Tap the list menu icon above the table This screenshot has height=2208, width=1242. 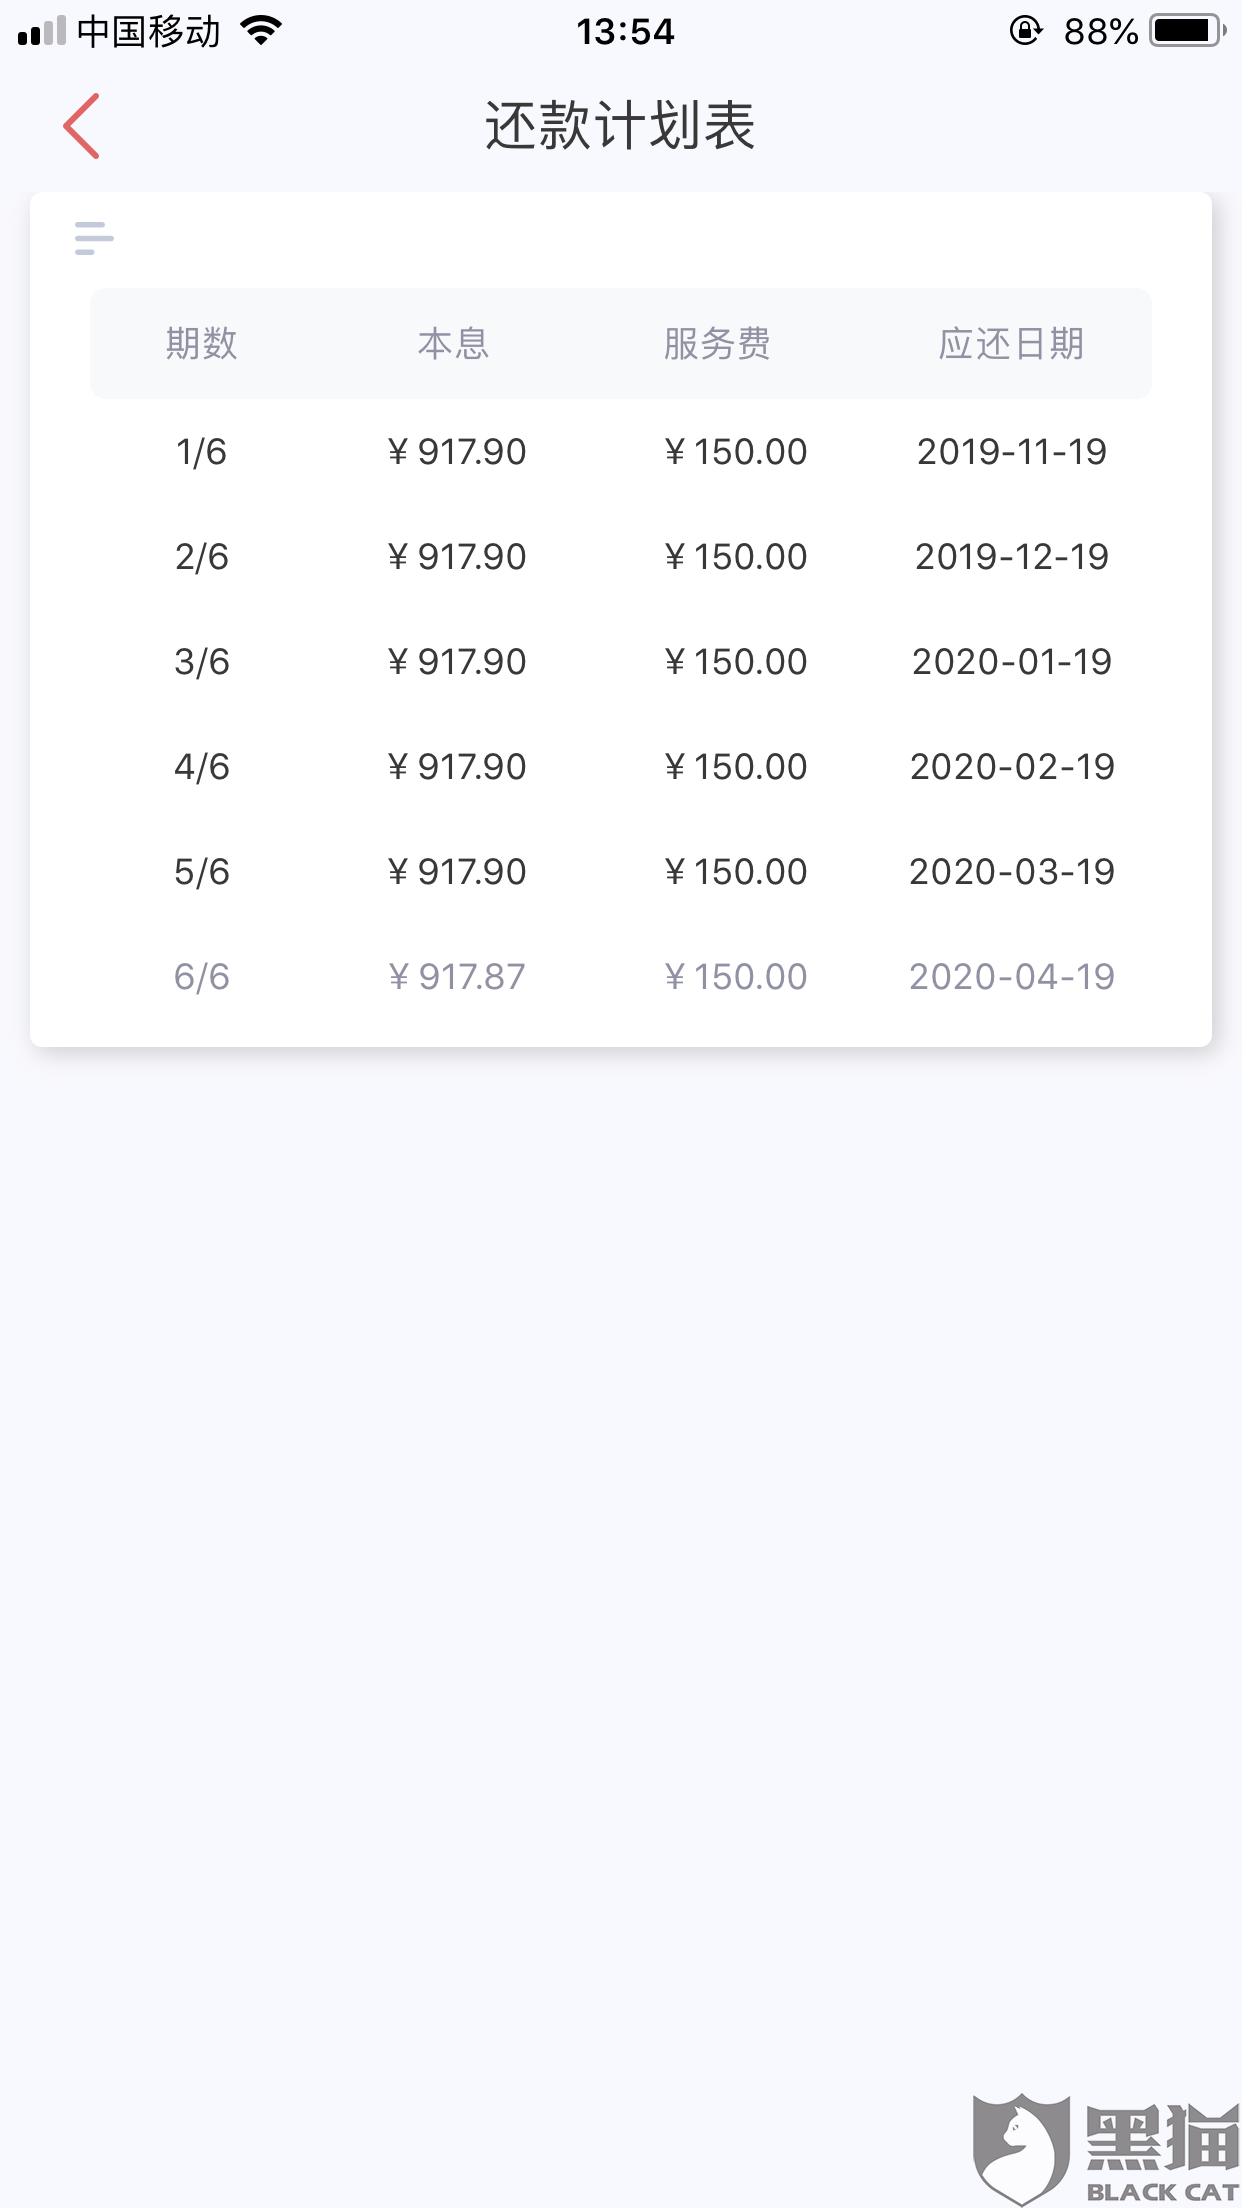94,238
